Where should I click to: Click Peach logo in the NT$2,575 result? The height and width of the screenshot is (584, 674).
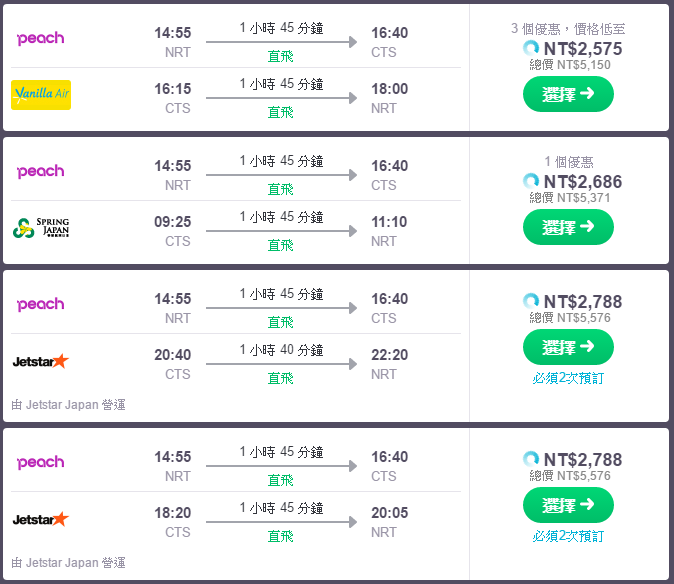click(x=41, y=38)
